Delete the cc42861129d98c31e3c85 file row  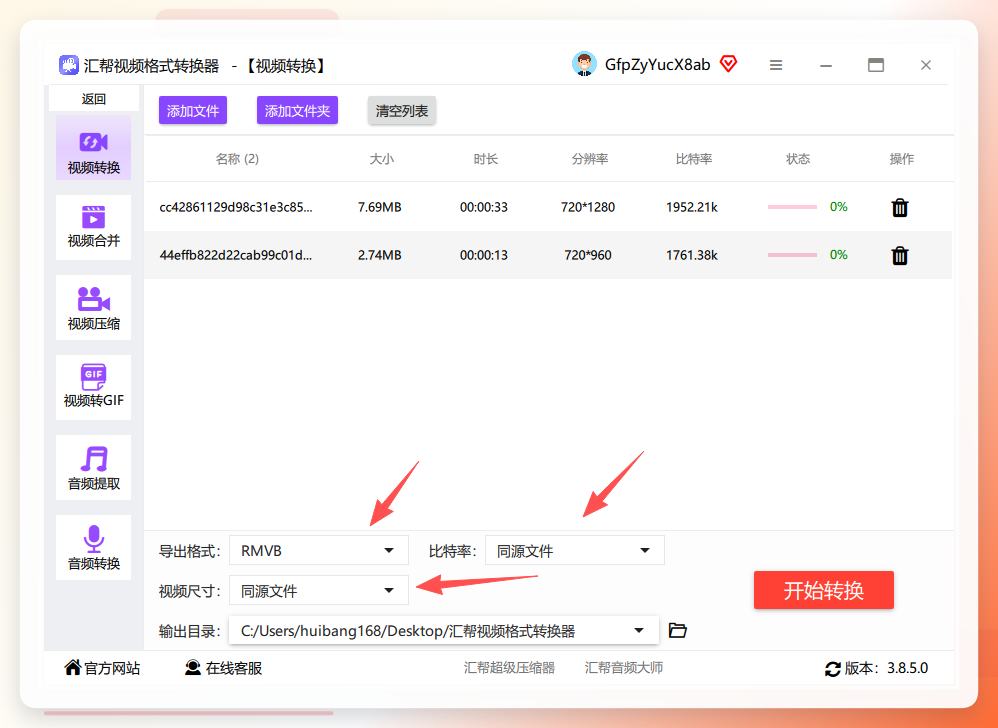click(899, 207)
